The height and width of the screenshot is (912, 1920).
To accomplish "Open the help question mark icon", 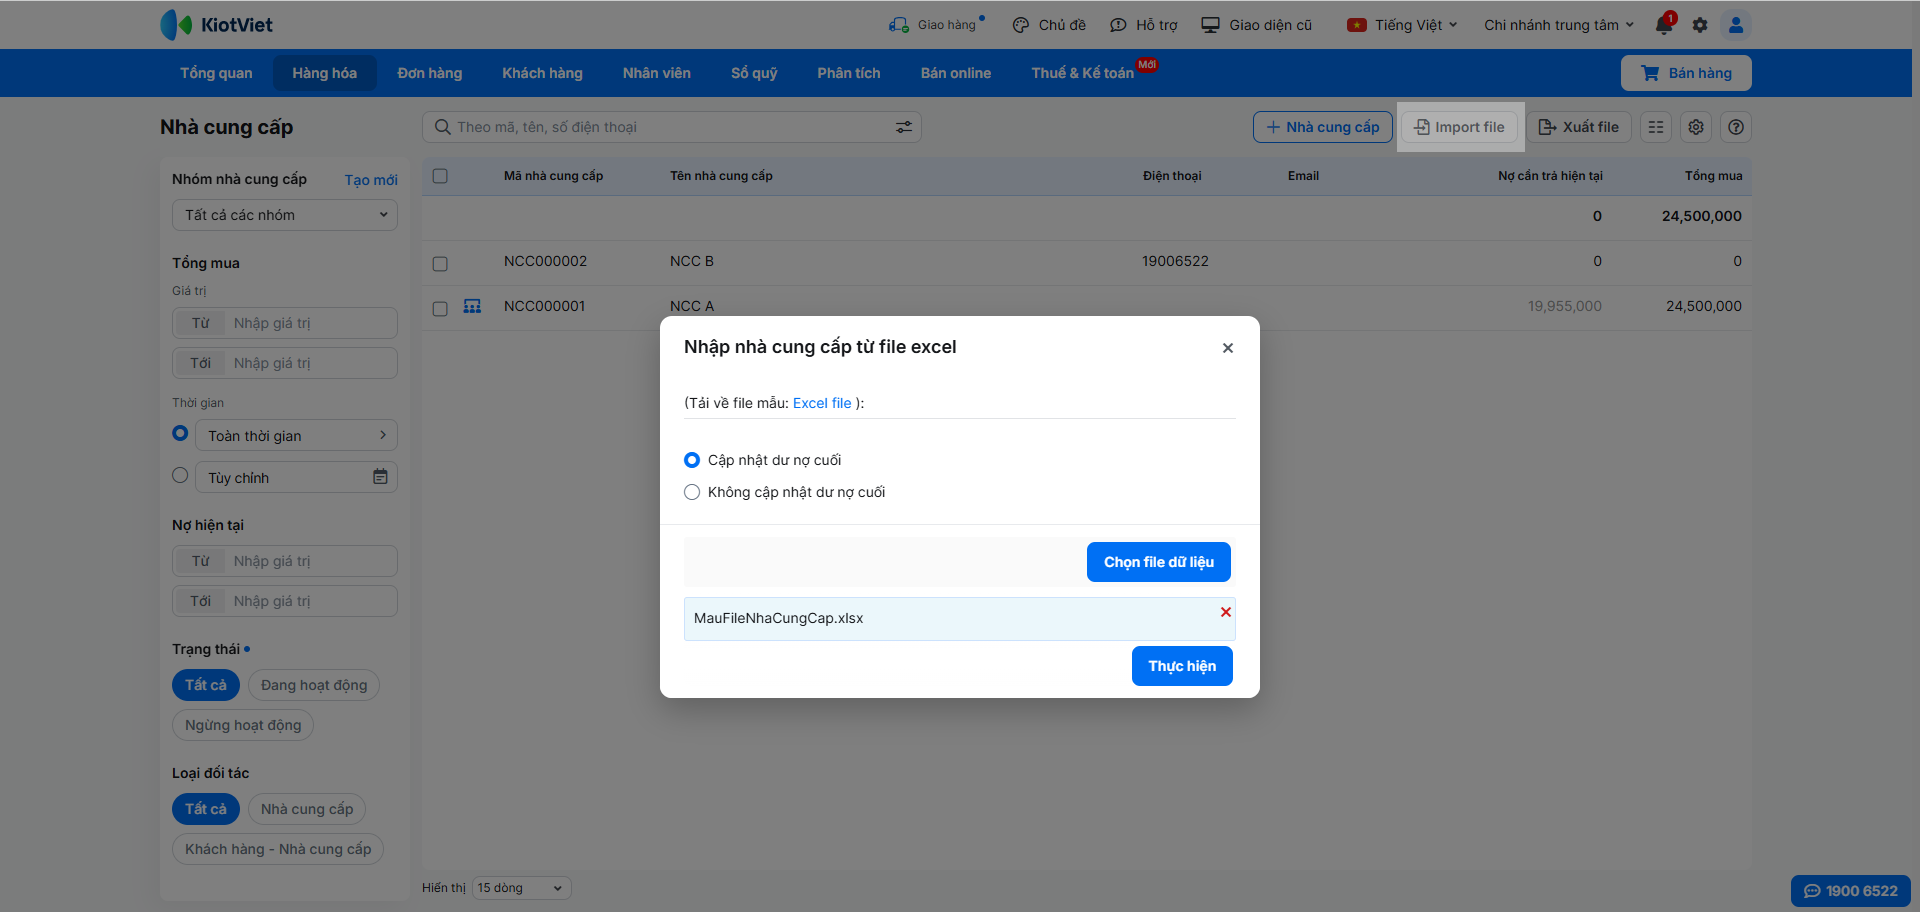I will coord(1736,127).
